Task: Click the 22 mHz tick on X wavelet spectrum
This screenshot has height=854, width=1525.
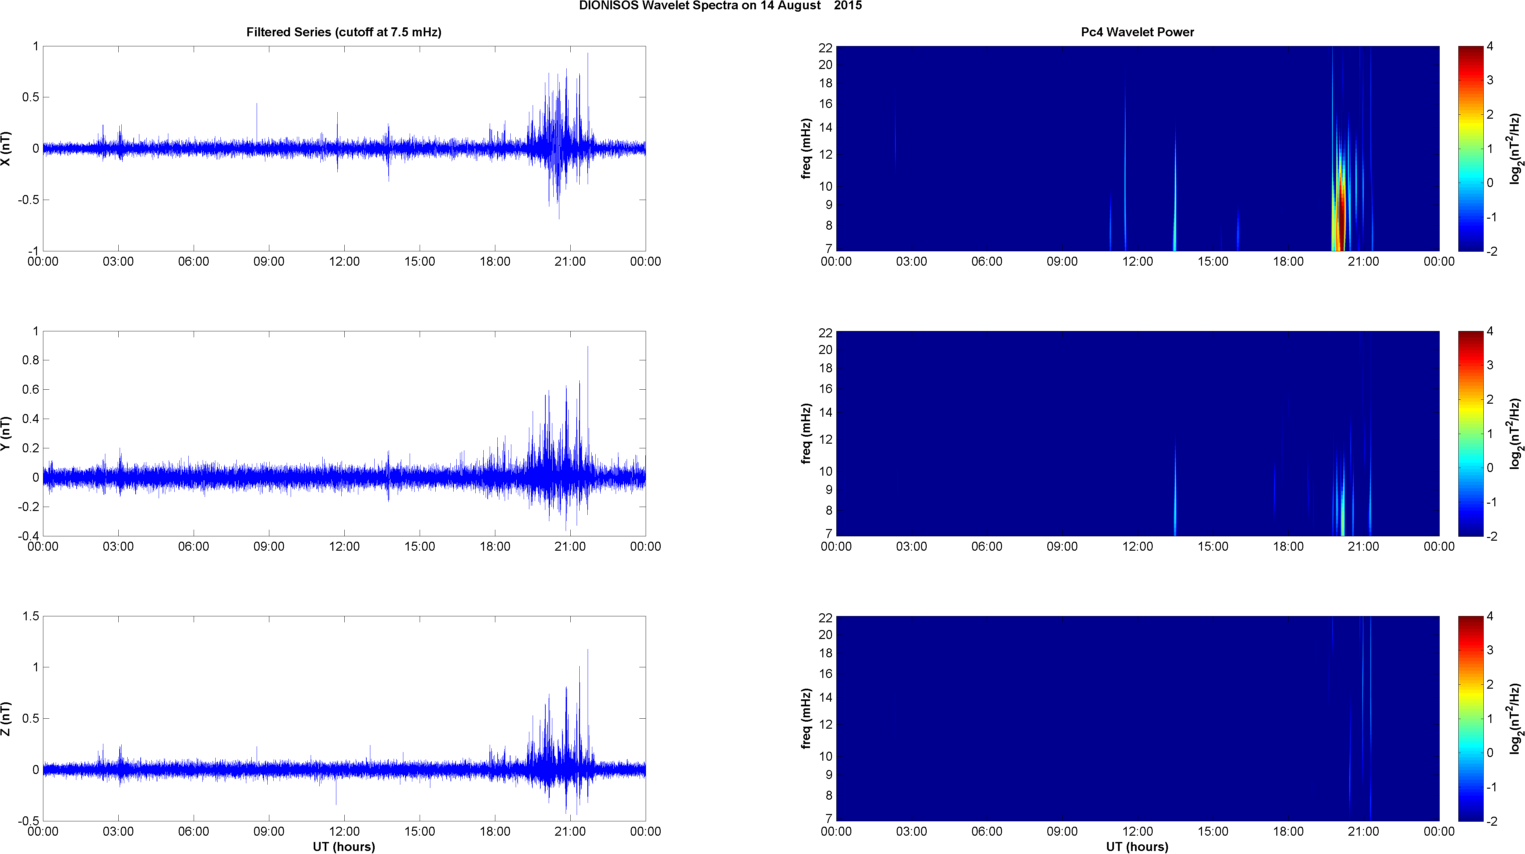Action: pyautogui.click(x=825, y=48)
